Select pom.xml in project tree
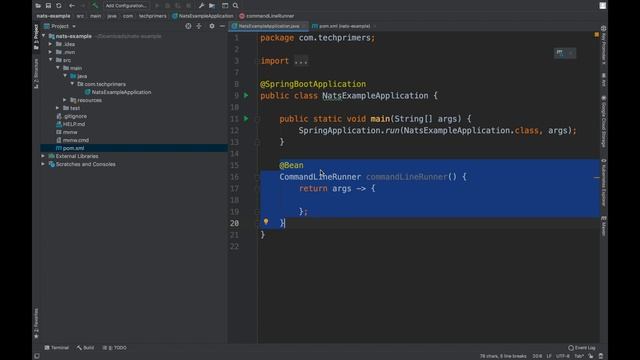640x360 pixels. (x=70, y=148)
